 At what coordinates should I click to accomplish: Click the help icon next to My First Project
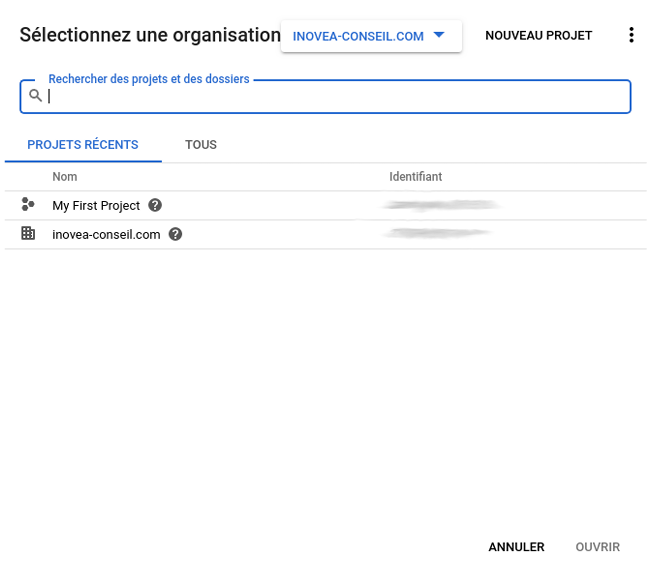tap(155, 205)
